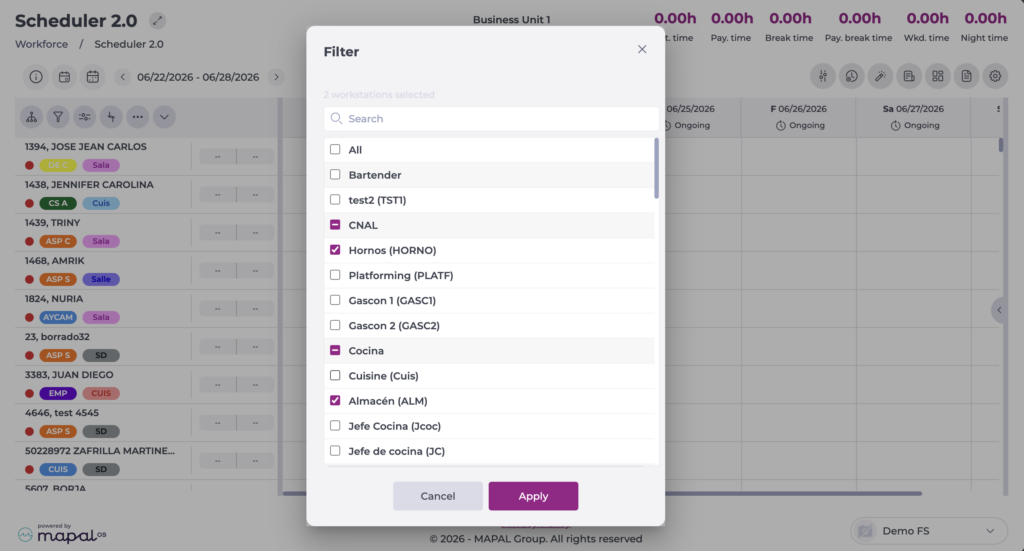Open the settings gear in the top toolbar
Viewport: 1024px width, 551px height.
tap(995, 76)
